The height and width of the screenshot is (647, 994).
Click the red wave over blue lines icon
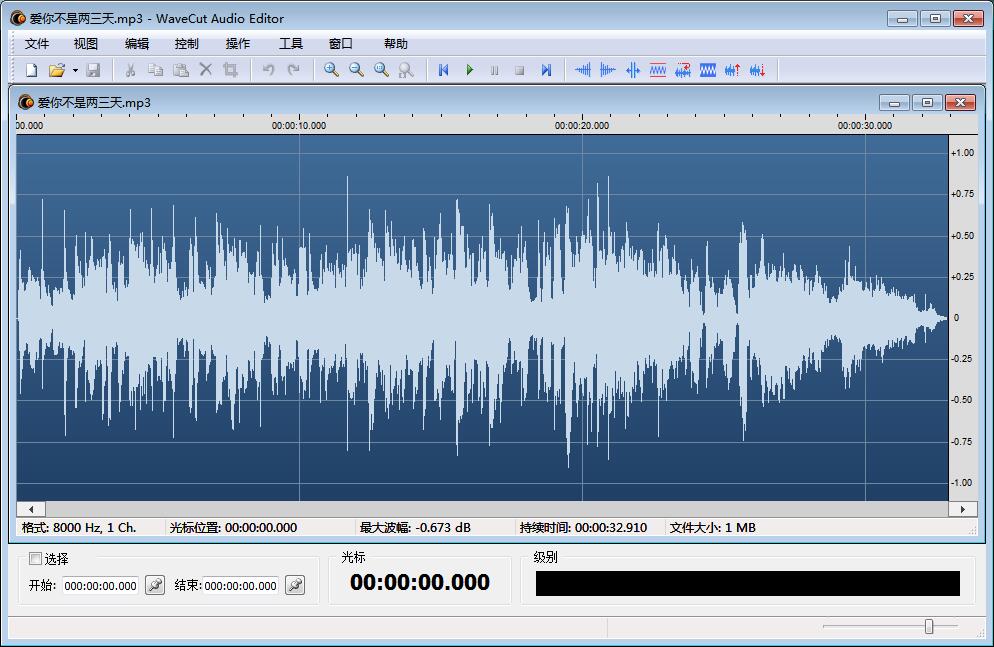click(x=657, y=70)
